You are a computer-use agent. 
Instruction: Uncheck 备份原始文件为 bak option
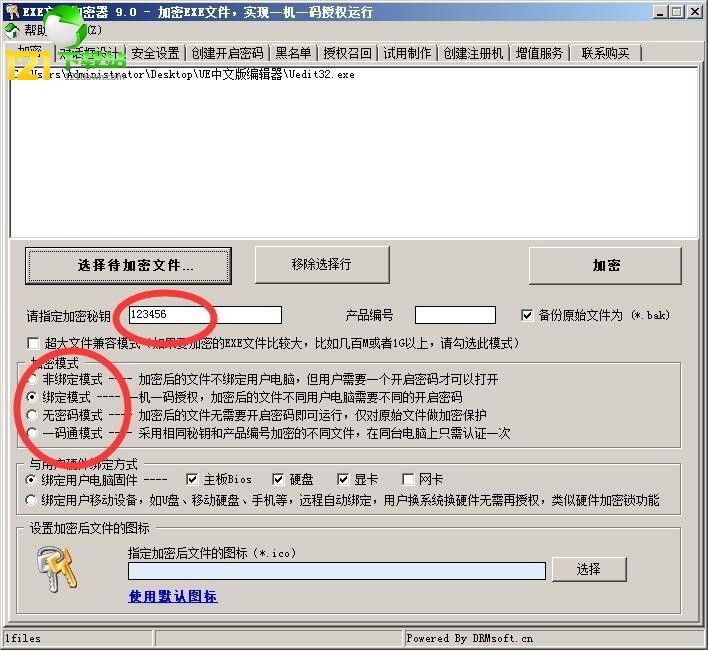[526, 315]
